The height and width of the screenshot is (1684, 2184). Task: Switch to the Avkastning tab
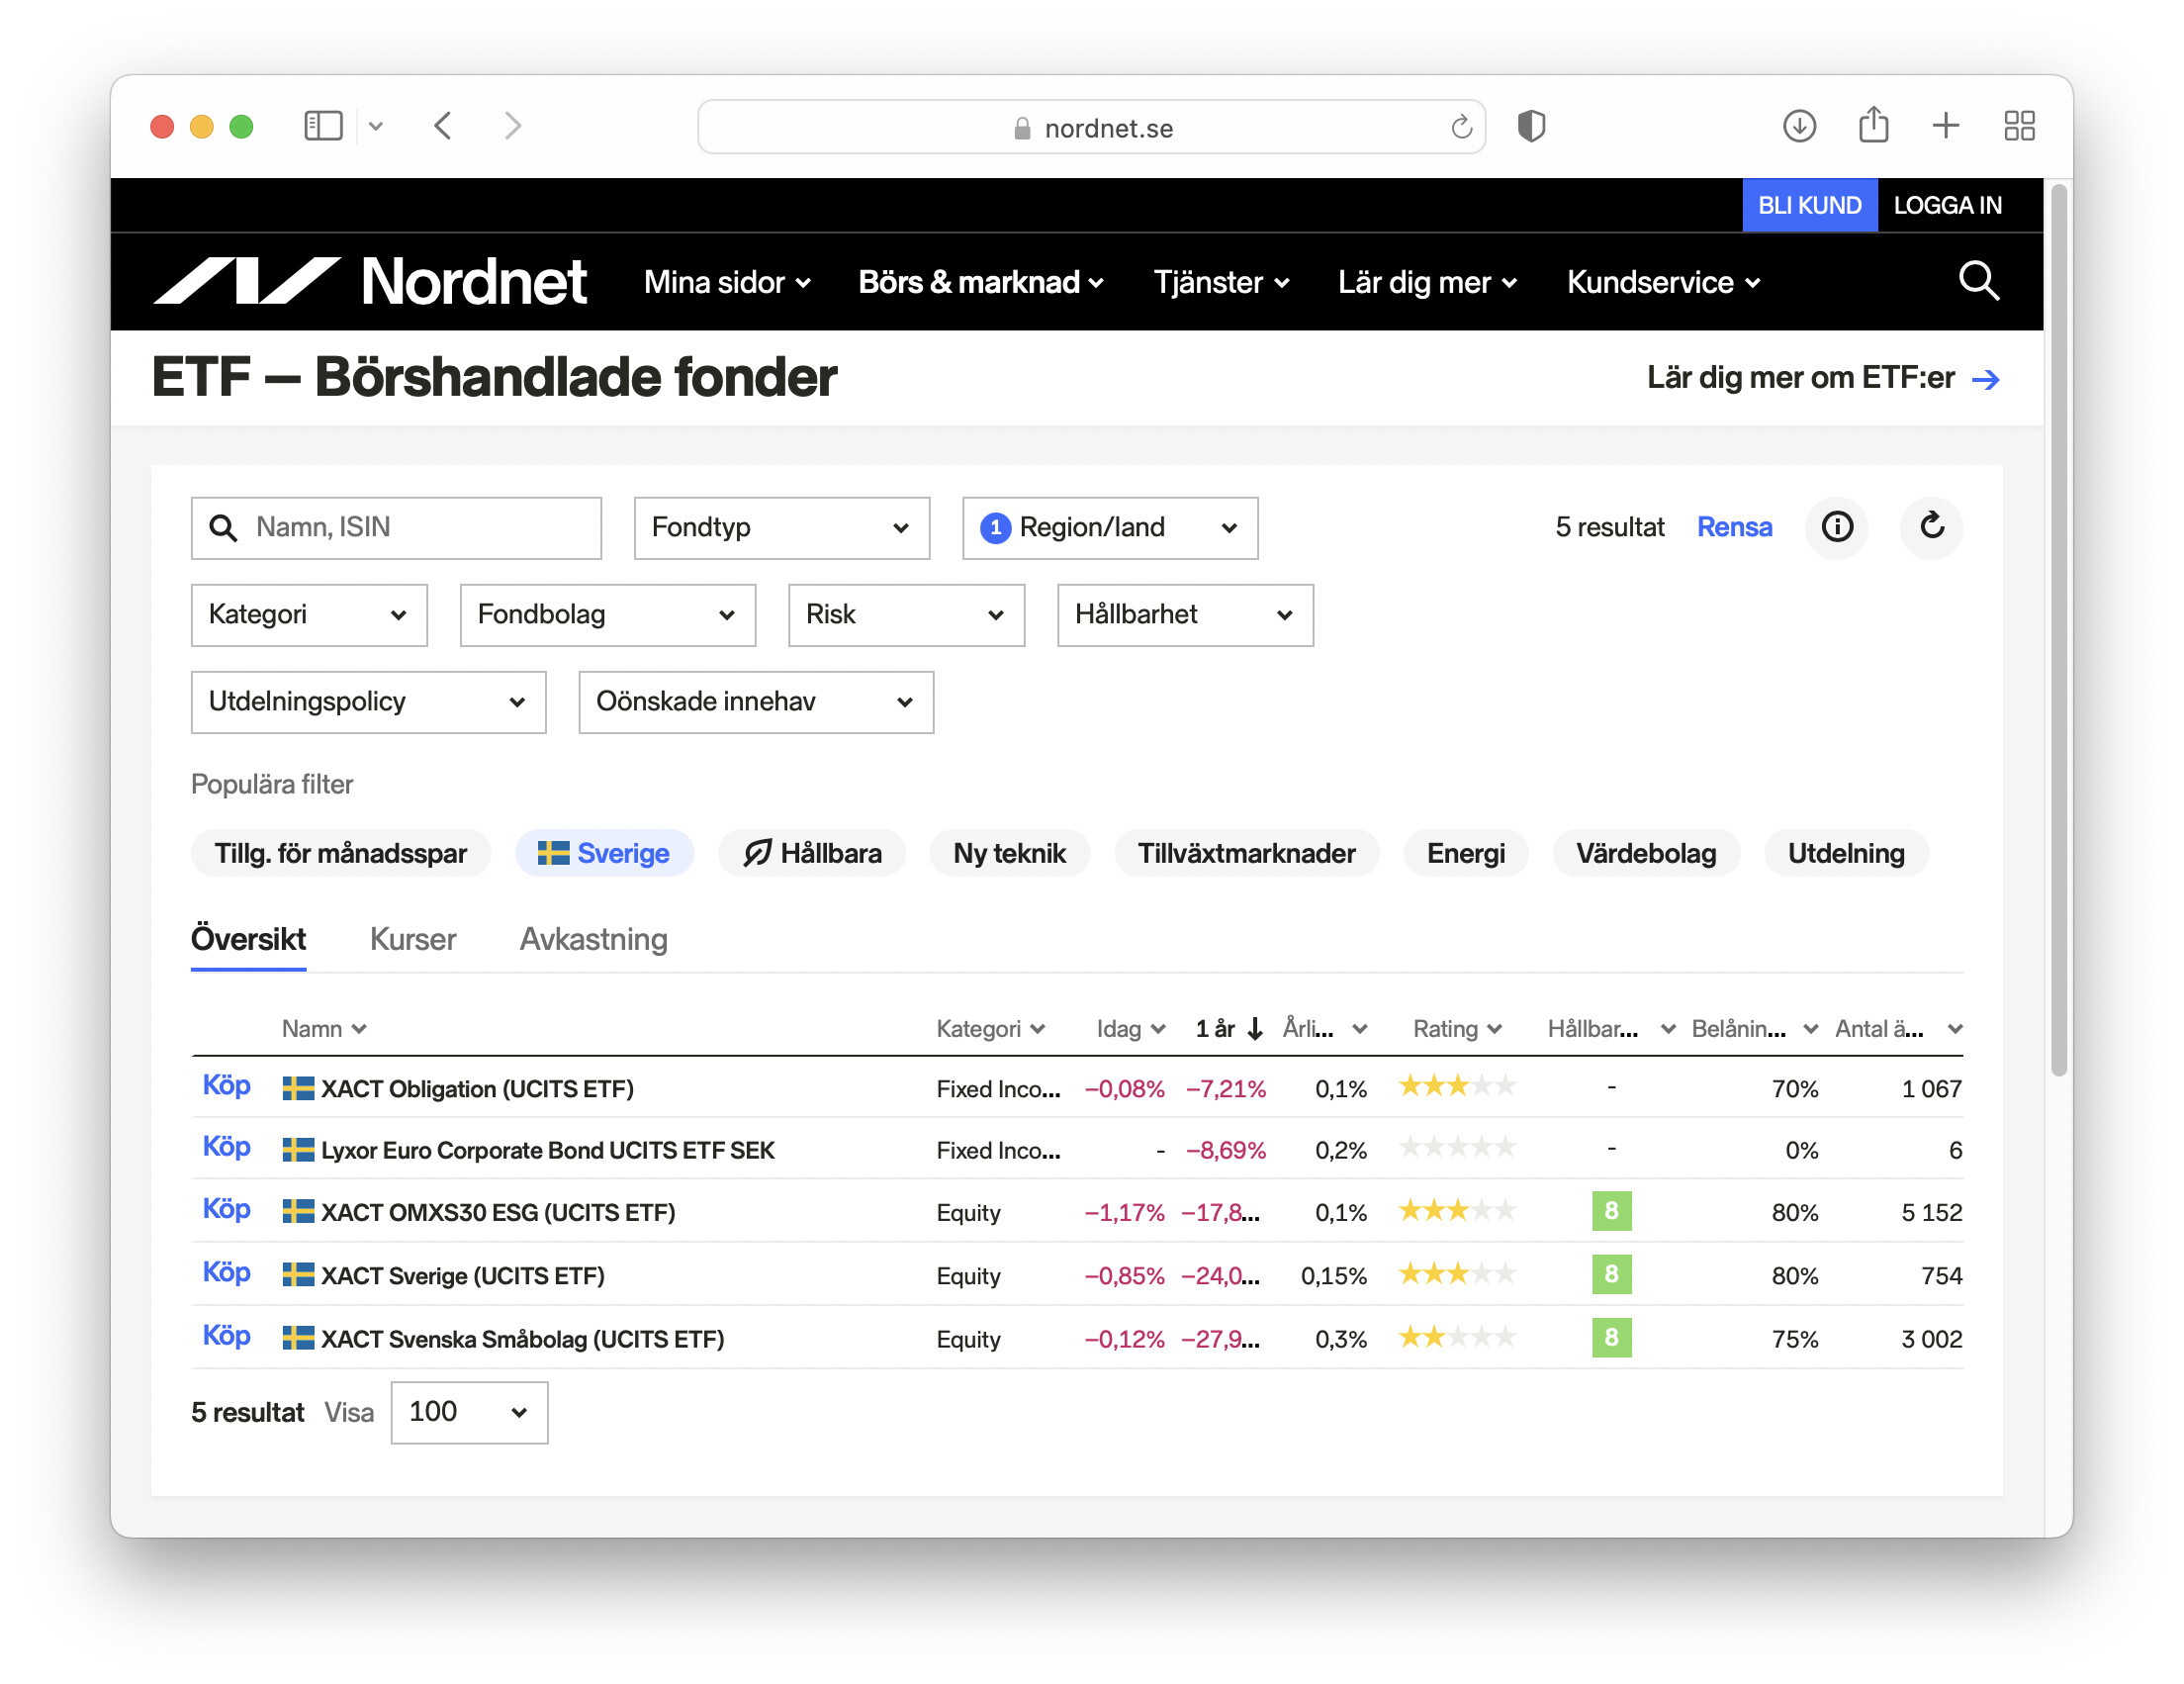[593, 939]
